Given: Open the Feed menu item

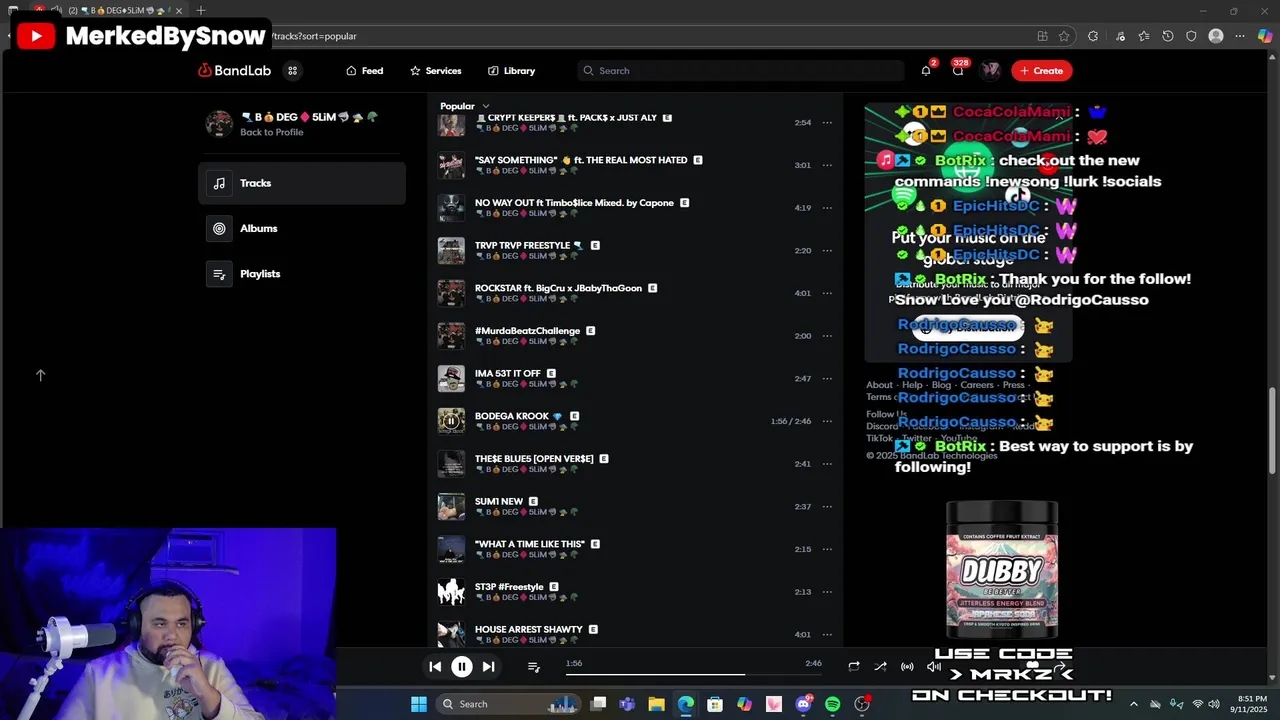Looking at the screenshot, I should (365, 71).
